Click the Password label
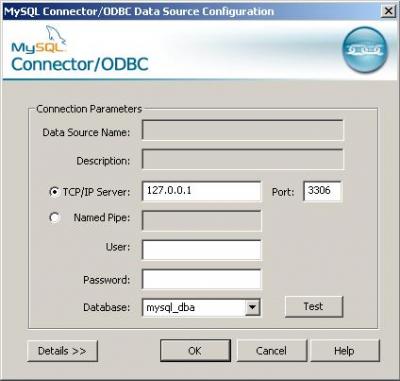The width and height of the screenshot is (400, 381). pyautogui.click(x=107, y=280)
